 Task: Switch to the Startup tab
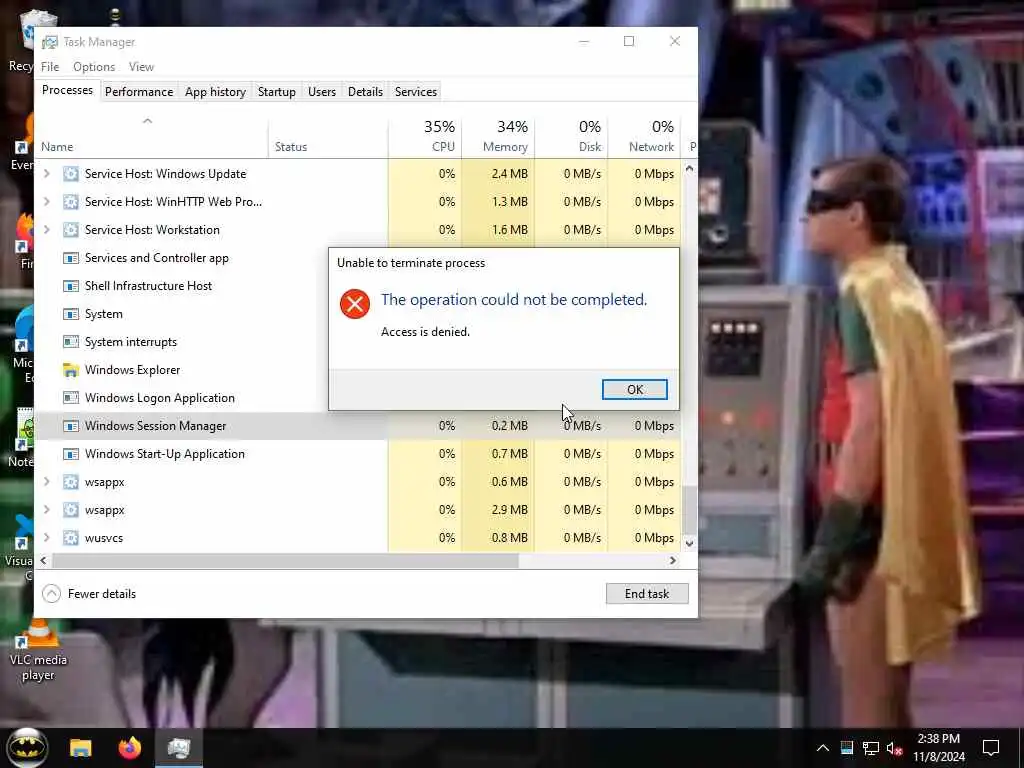[277, 91]
